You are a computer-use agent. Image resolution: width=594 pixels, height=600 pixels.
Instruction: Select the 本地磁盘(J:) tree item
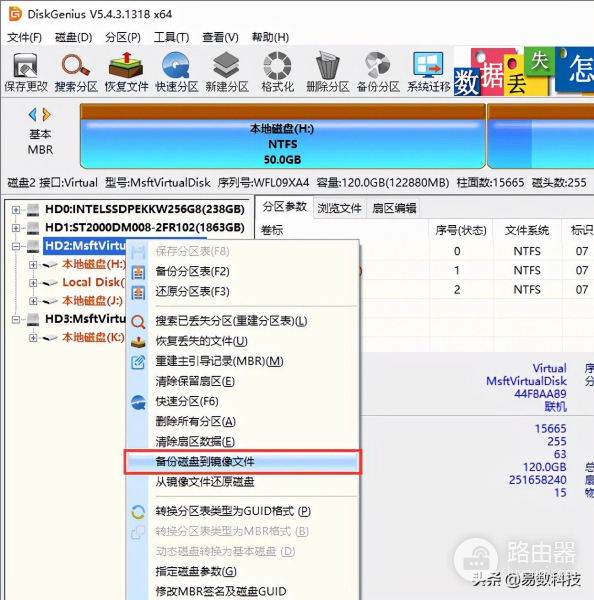(93, 301)
